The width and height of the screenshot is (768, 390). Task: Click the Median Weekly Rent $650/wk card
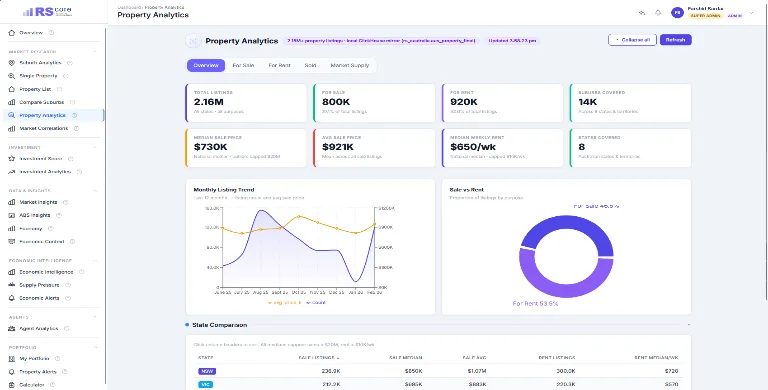502,148
